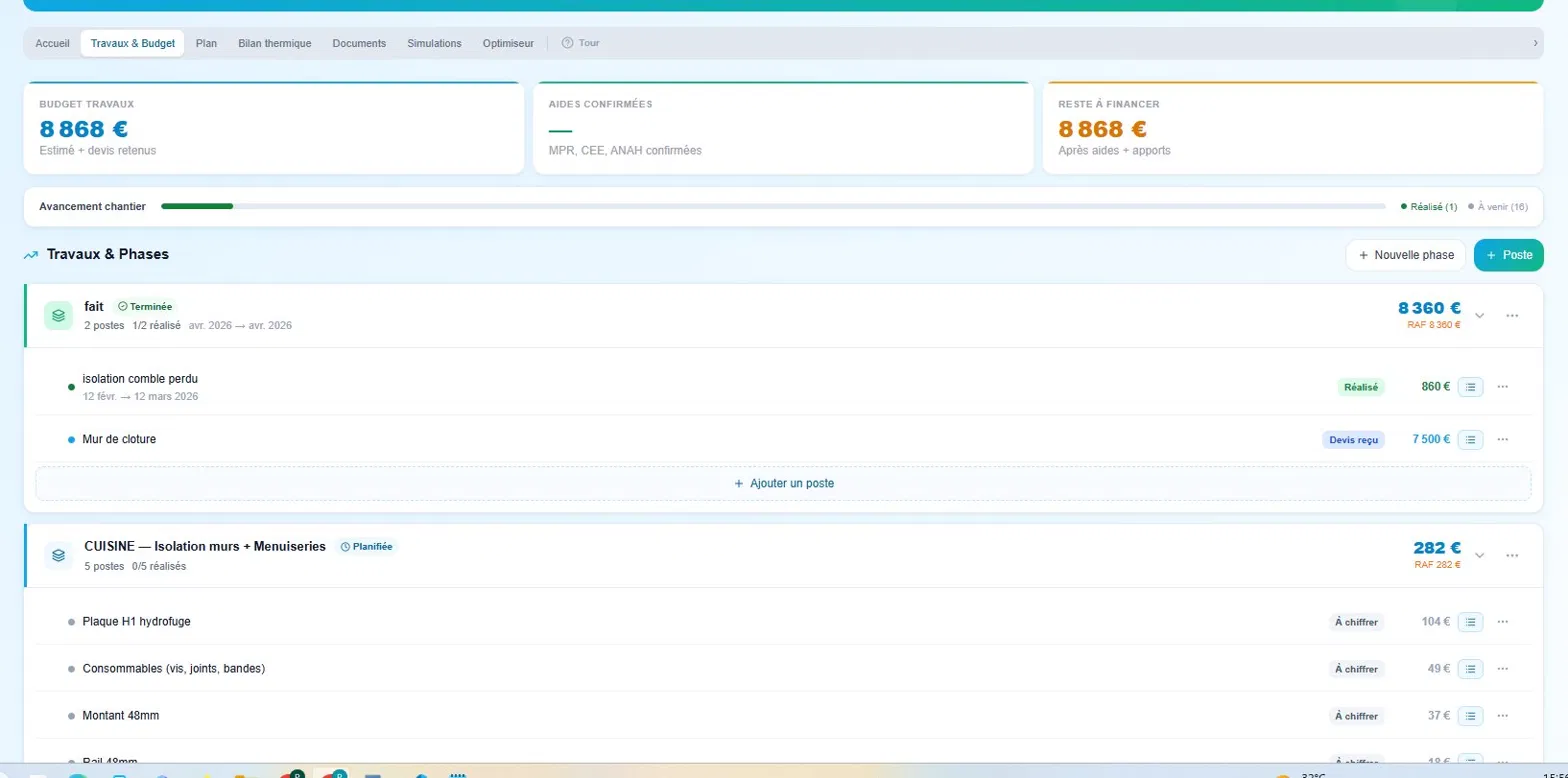Open more options for Montant 48mm row
This screenshot has width=1568, height=778.
pos(1502,716)
